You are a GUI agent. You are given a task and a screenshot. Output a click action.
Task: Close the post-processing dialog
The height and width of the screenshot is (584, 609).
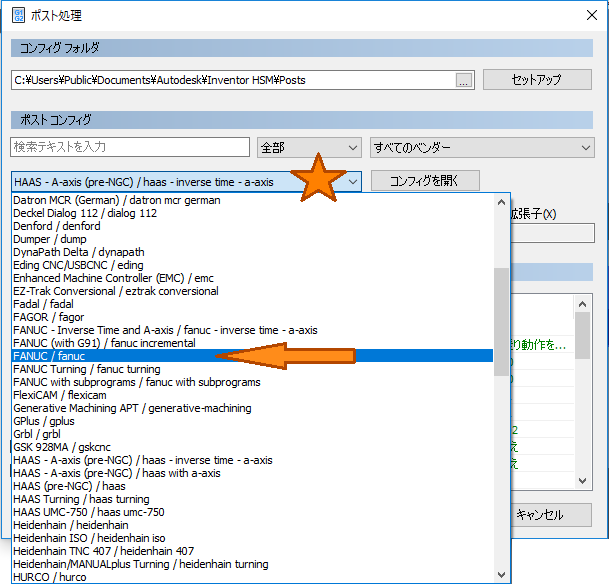pyautogui.click(x=592, y=15)
